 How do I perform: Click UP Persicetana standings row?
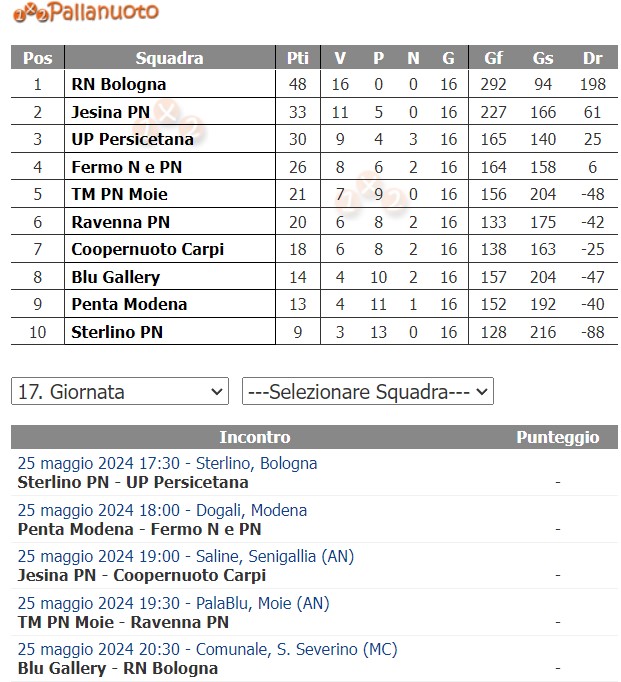(132, 139)
